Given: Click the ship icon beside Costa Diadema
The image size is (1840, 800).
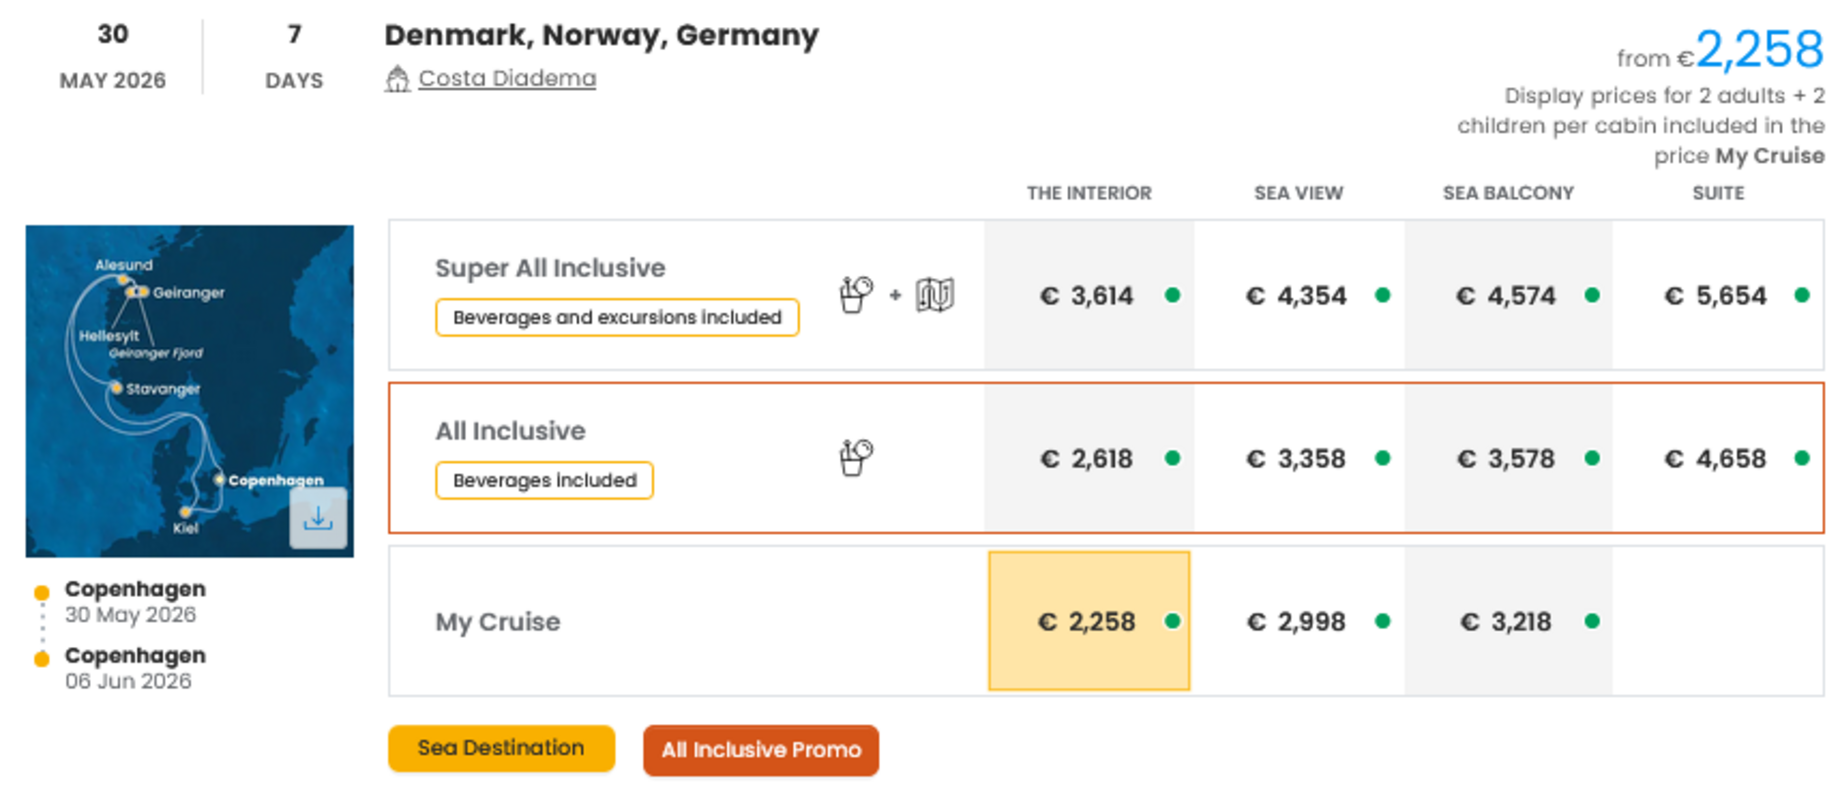Looking at the screenshot, I should click(x=397, y=79).
